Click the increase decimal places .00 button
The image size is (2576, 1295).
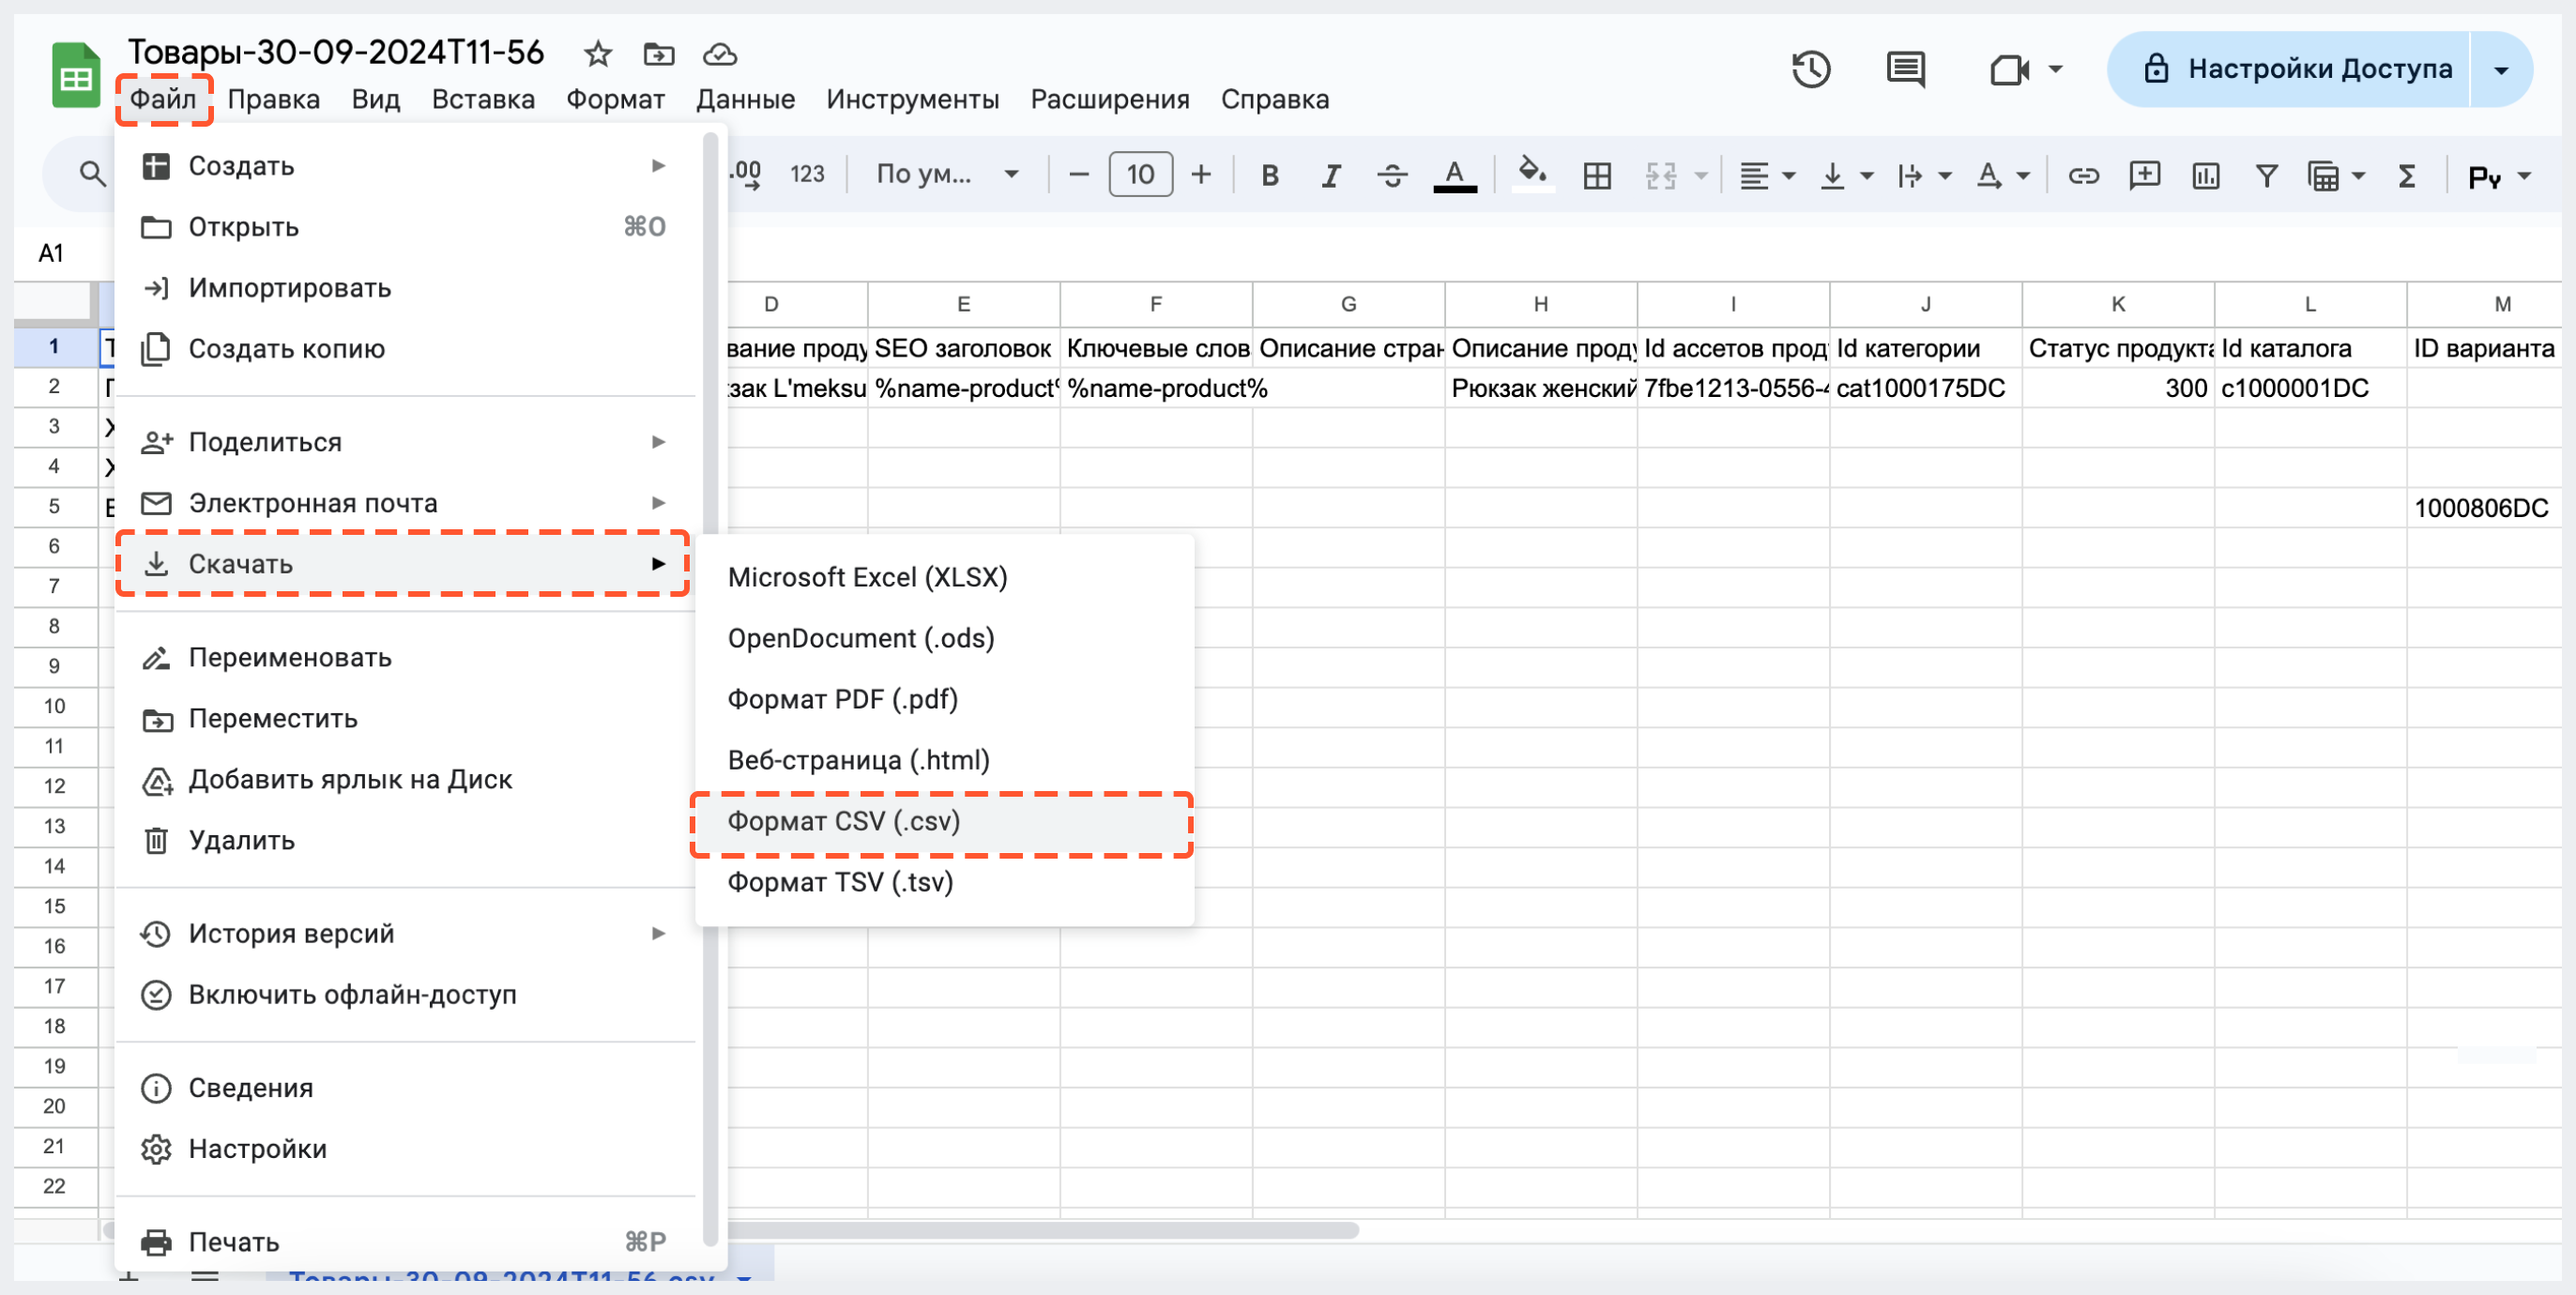[x=744, y=175]
